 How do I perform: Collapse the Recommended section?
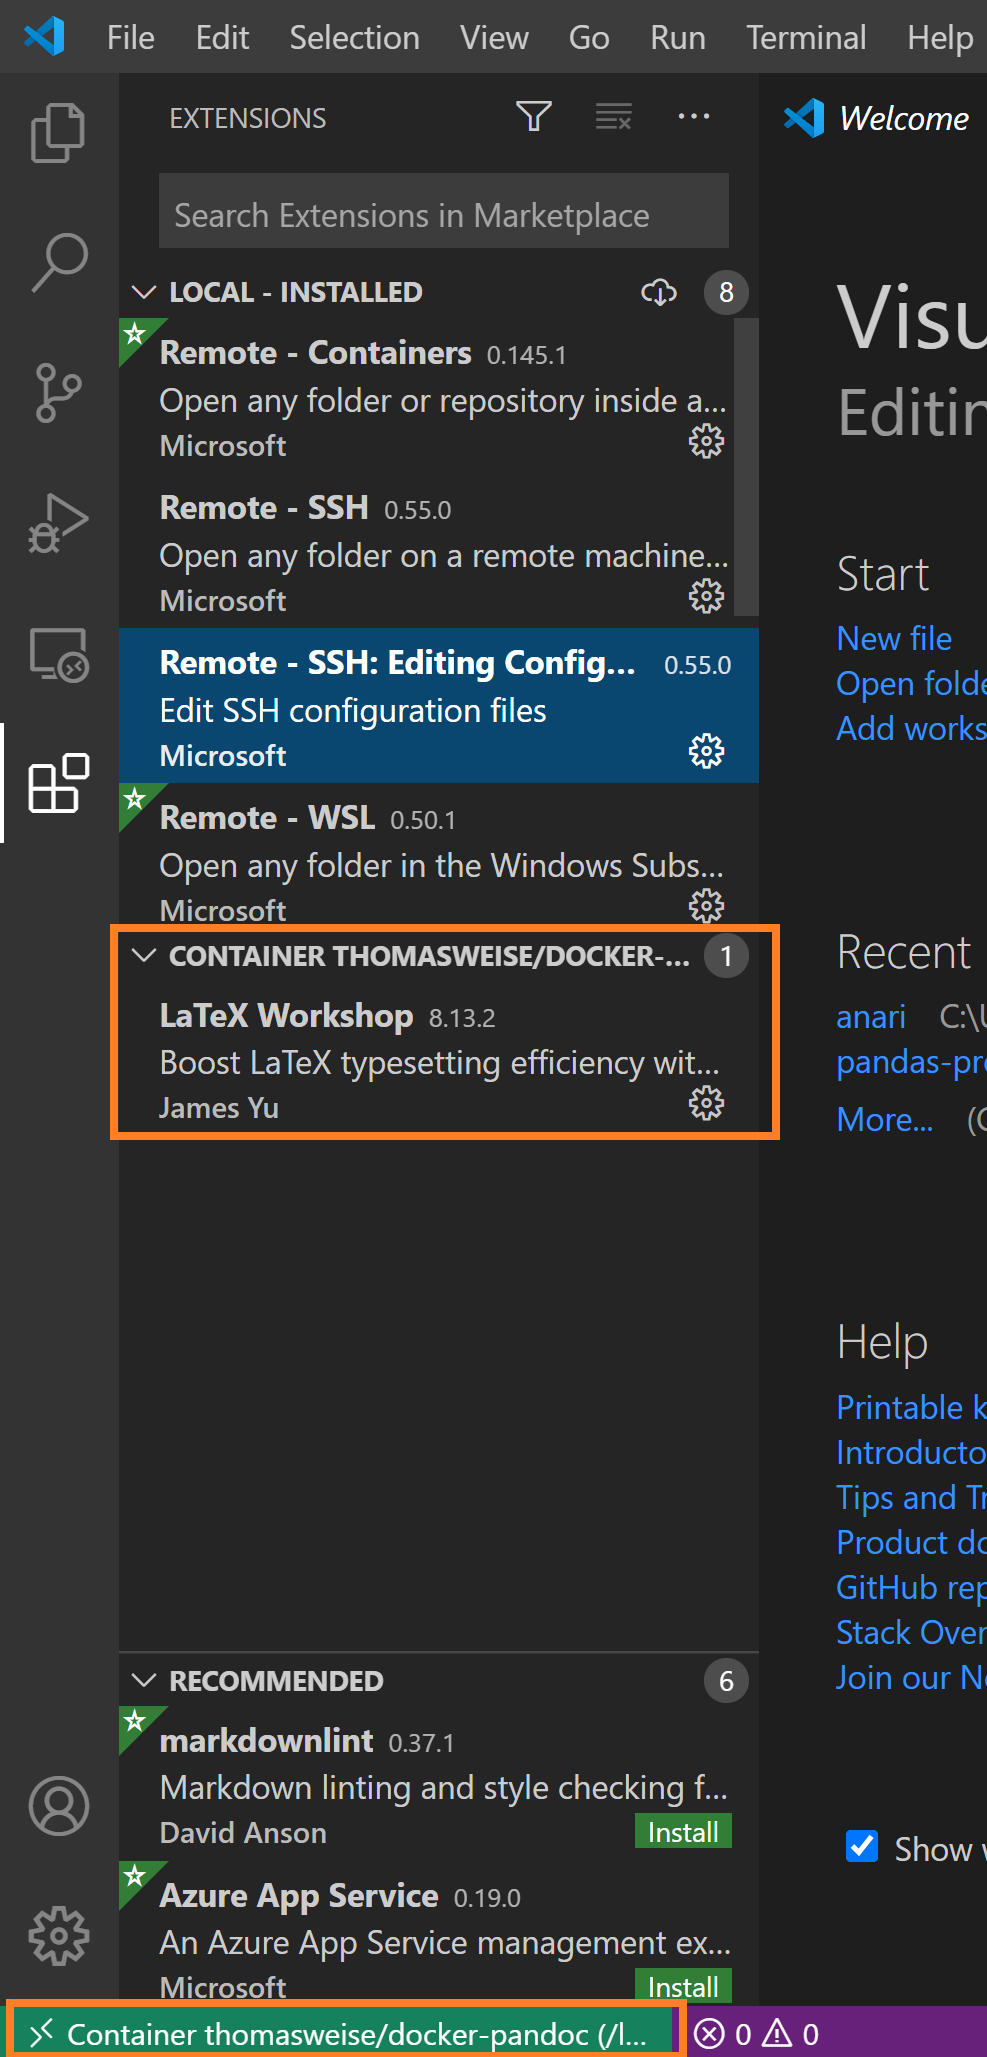[x=144, y=1681]
